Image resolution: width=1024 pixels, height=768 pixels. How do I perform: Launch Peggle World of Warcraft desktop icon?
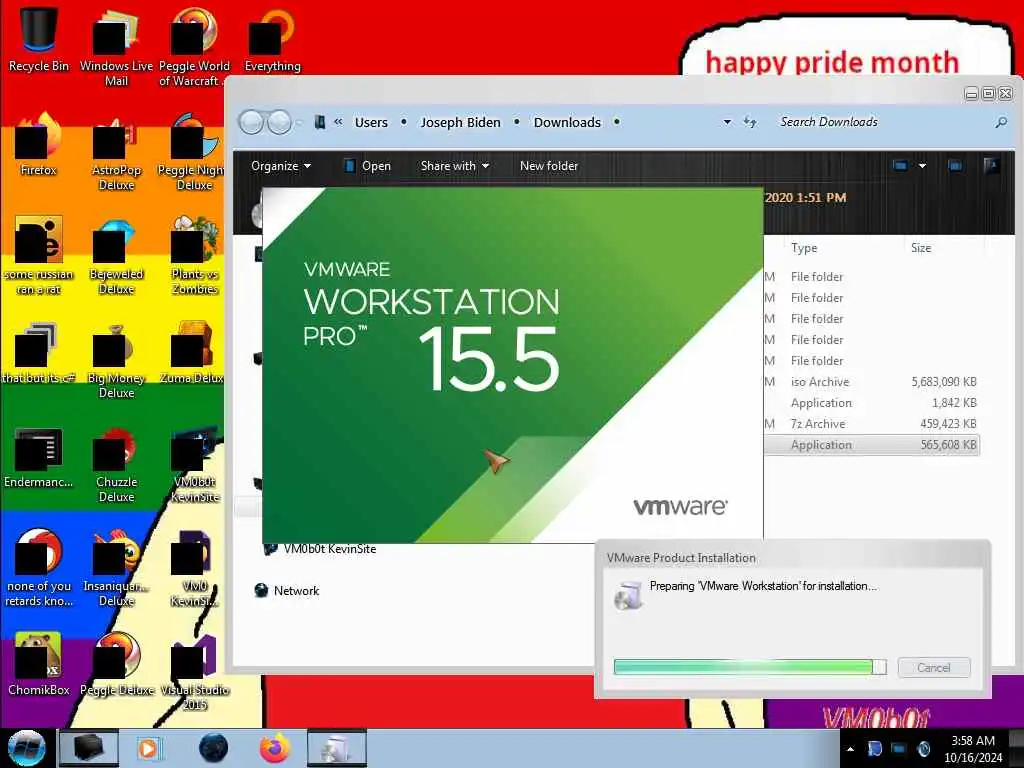pyautogui.click(x=194, y=47)
